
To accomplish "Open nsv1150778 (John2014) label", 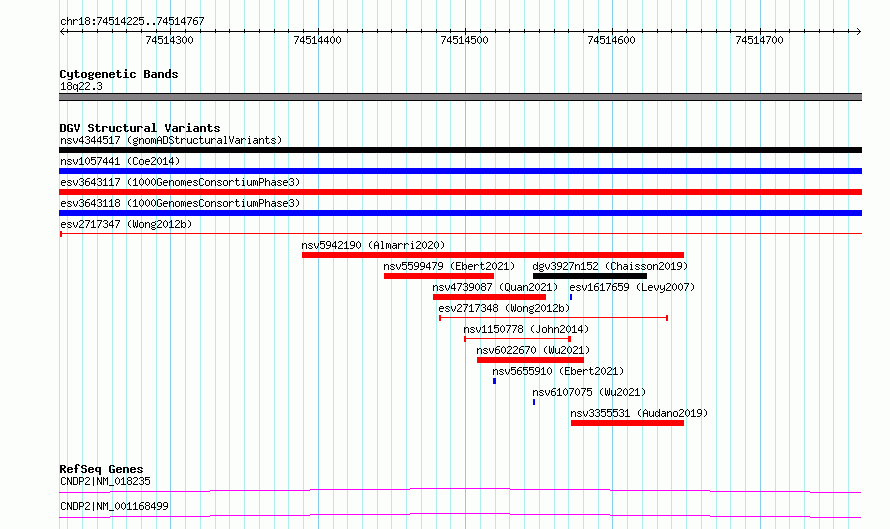I will [526, 329].
